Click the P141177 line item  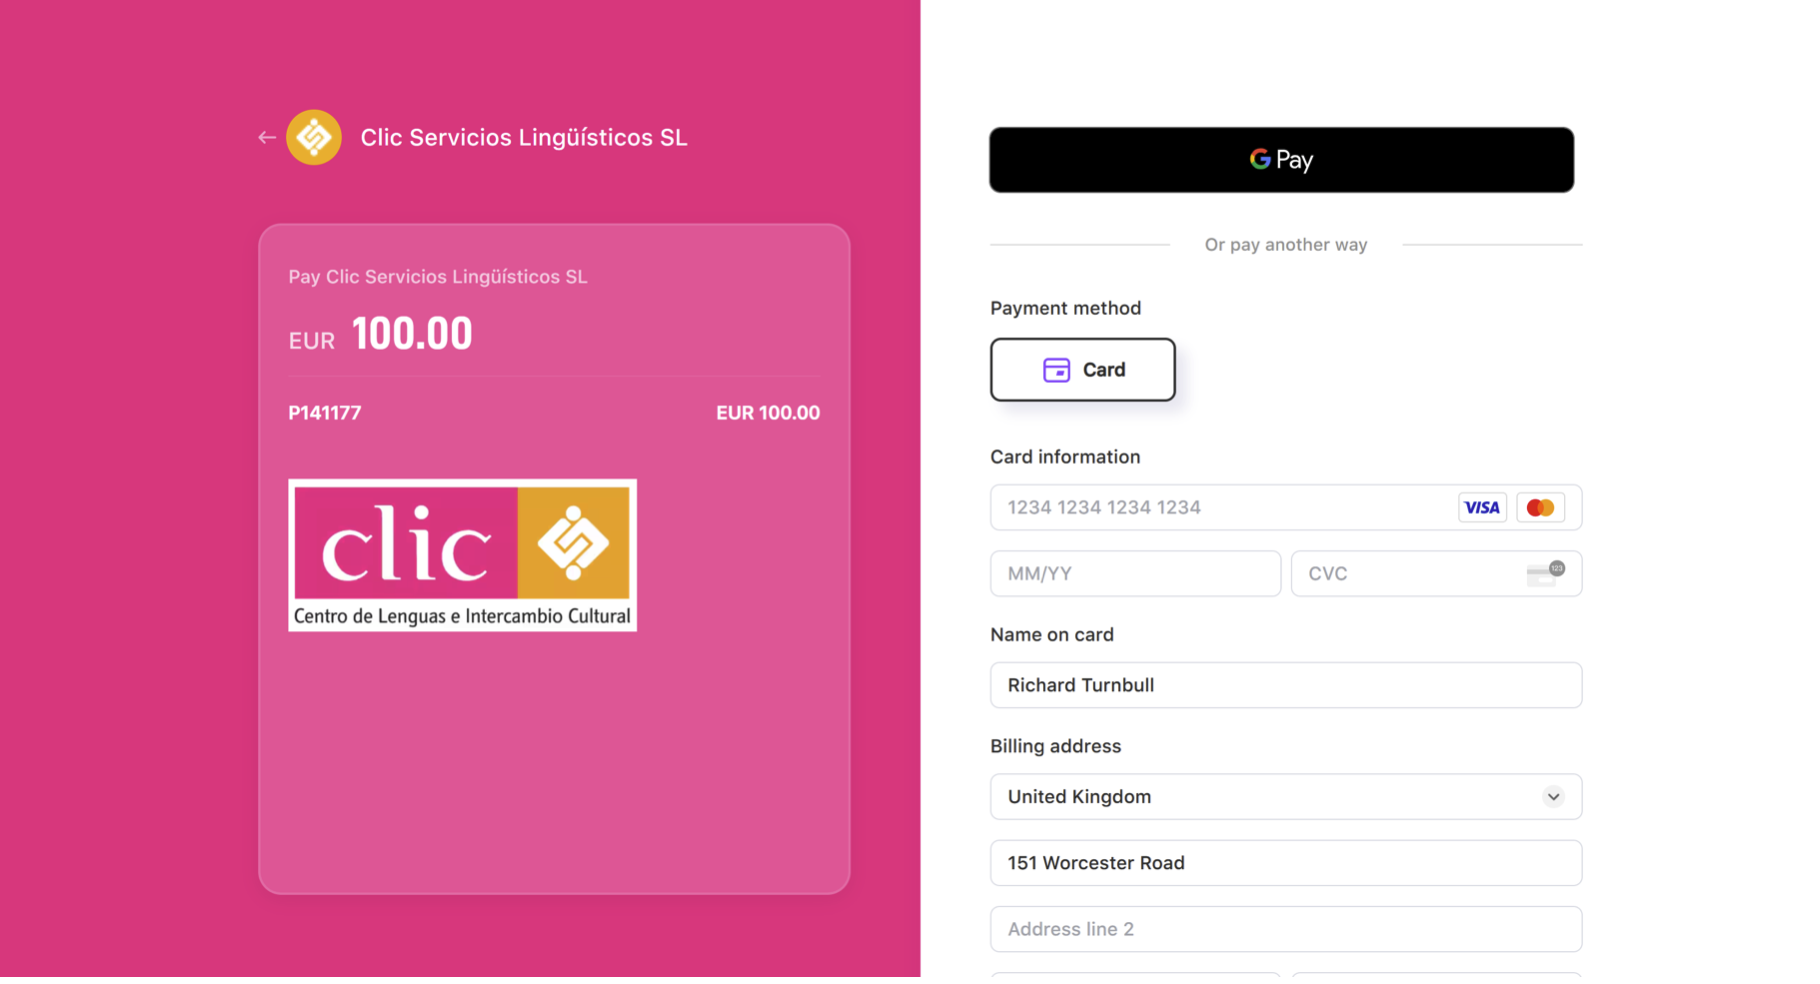tap(554, 413)
